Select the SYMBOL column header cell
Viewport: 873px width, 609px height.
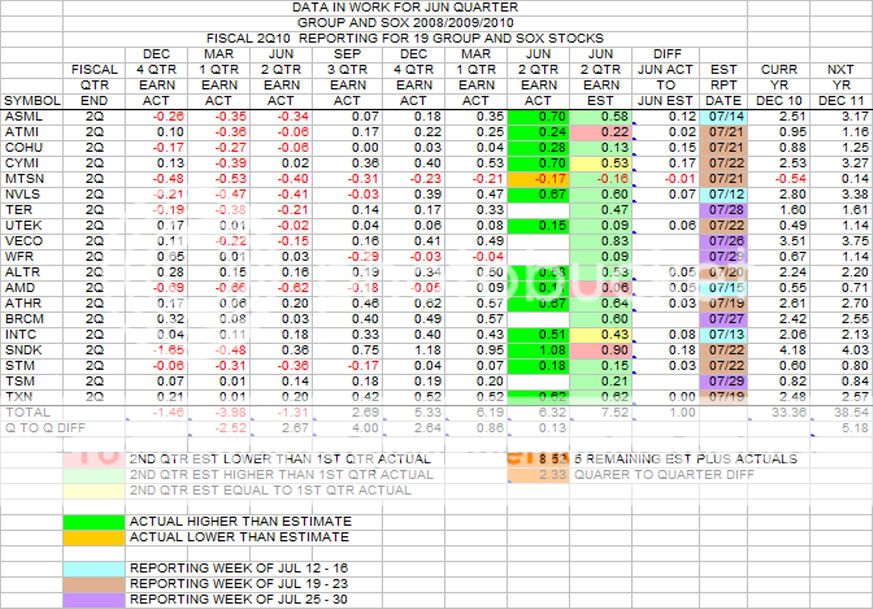coord(30,101)
